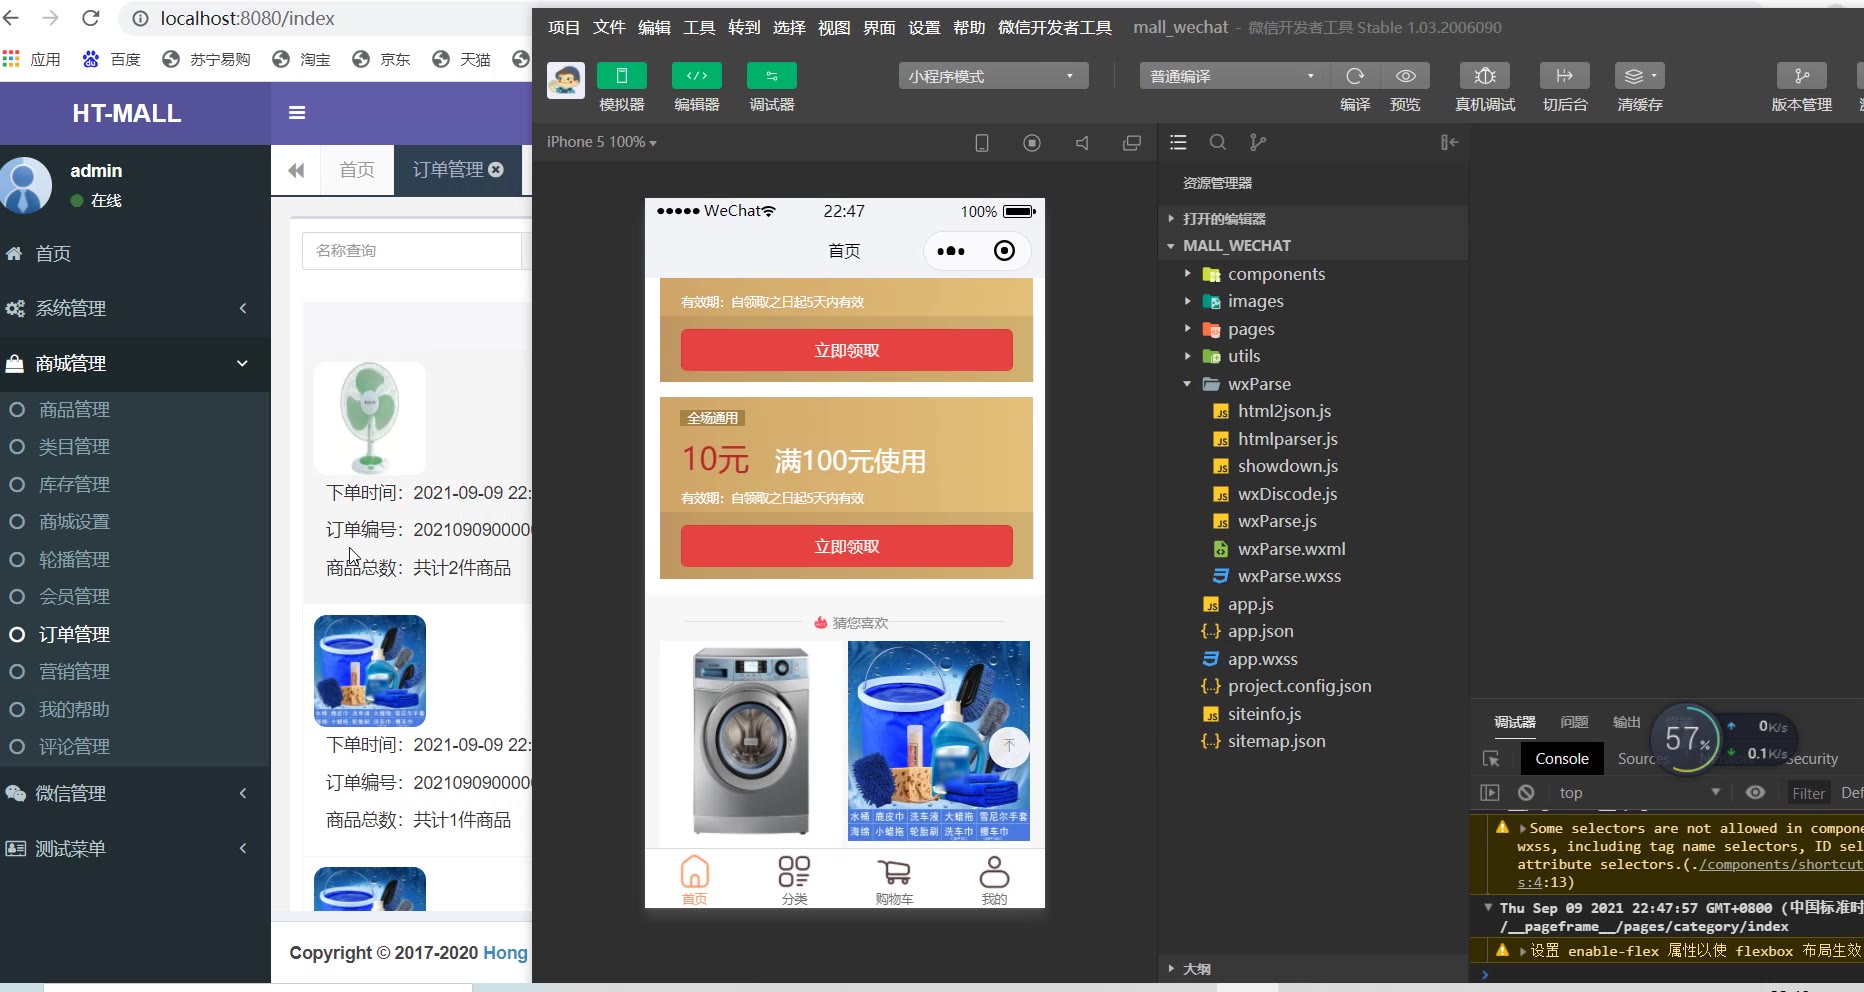Screen dimensions: 1864x992
Task: Toggle the 模拟器 simulator panel button
Action: tap(621, 76)
